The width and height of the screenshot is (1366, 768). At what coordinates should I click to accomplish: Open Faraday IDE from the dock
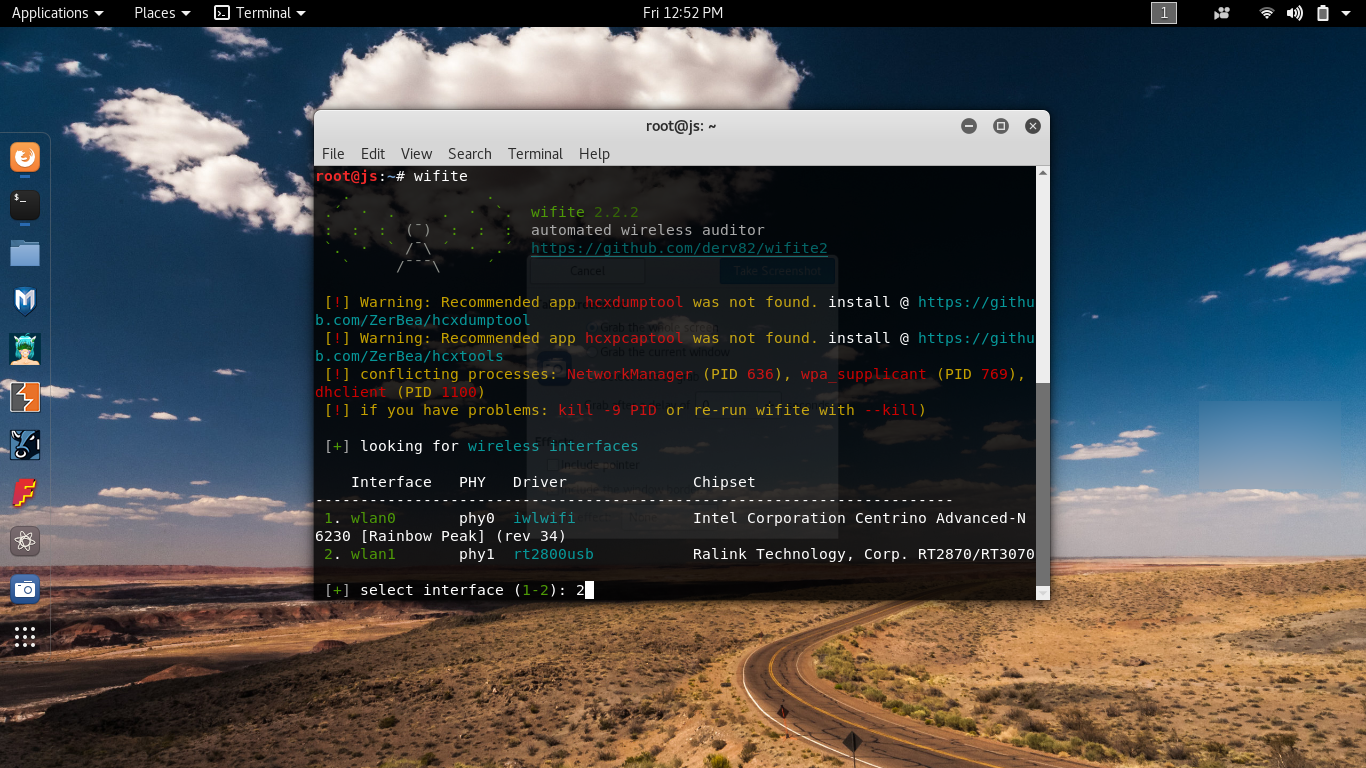click(25, 493)
